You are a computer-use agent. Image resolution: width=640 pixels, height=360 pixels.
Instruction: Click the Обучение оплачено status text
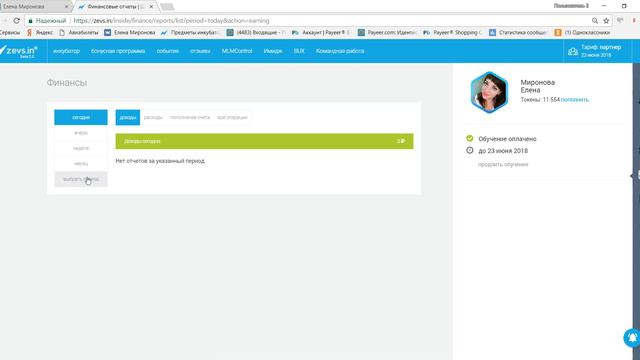pos(507,139)
